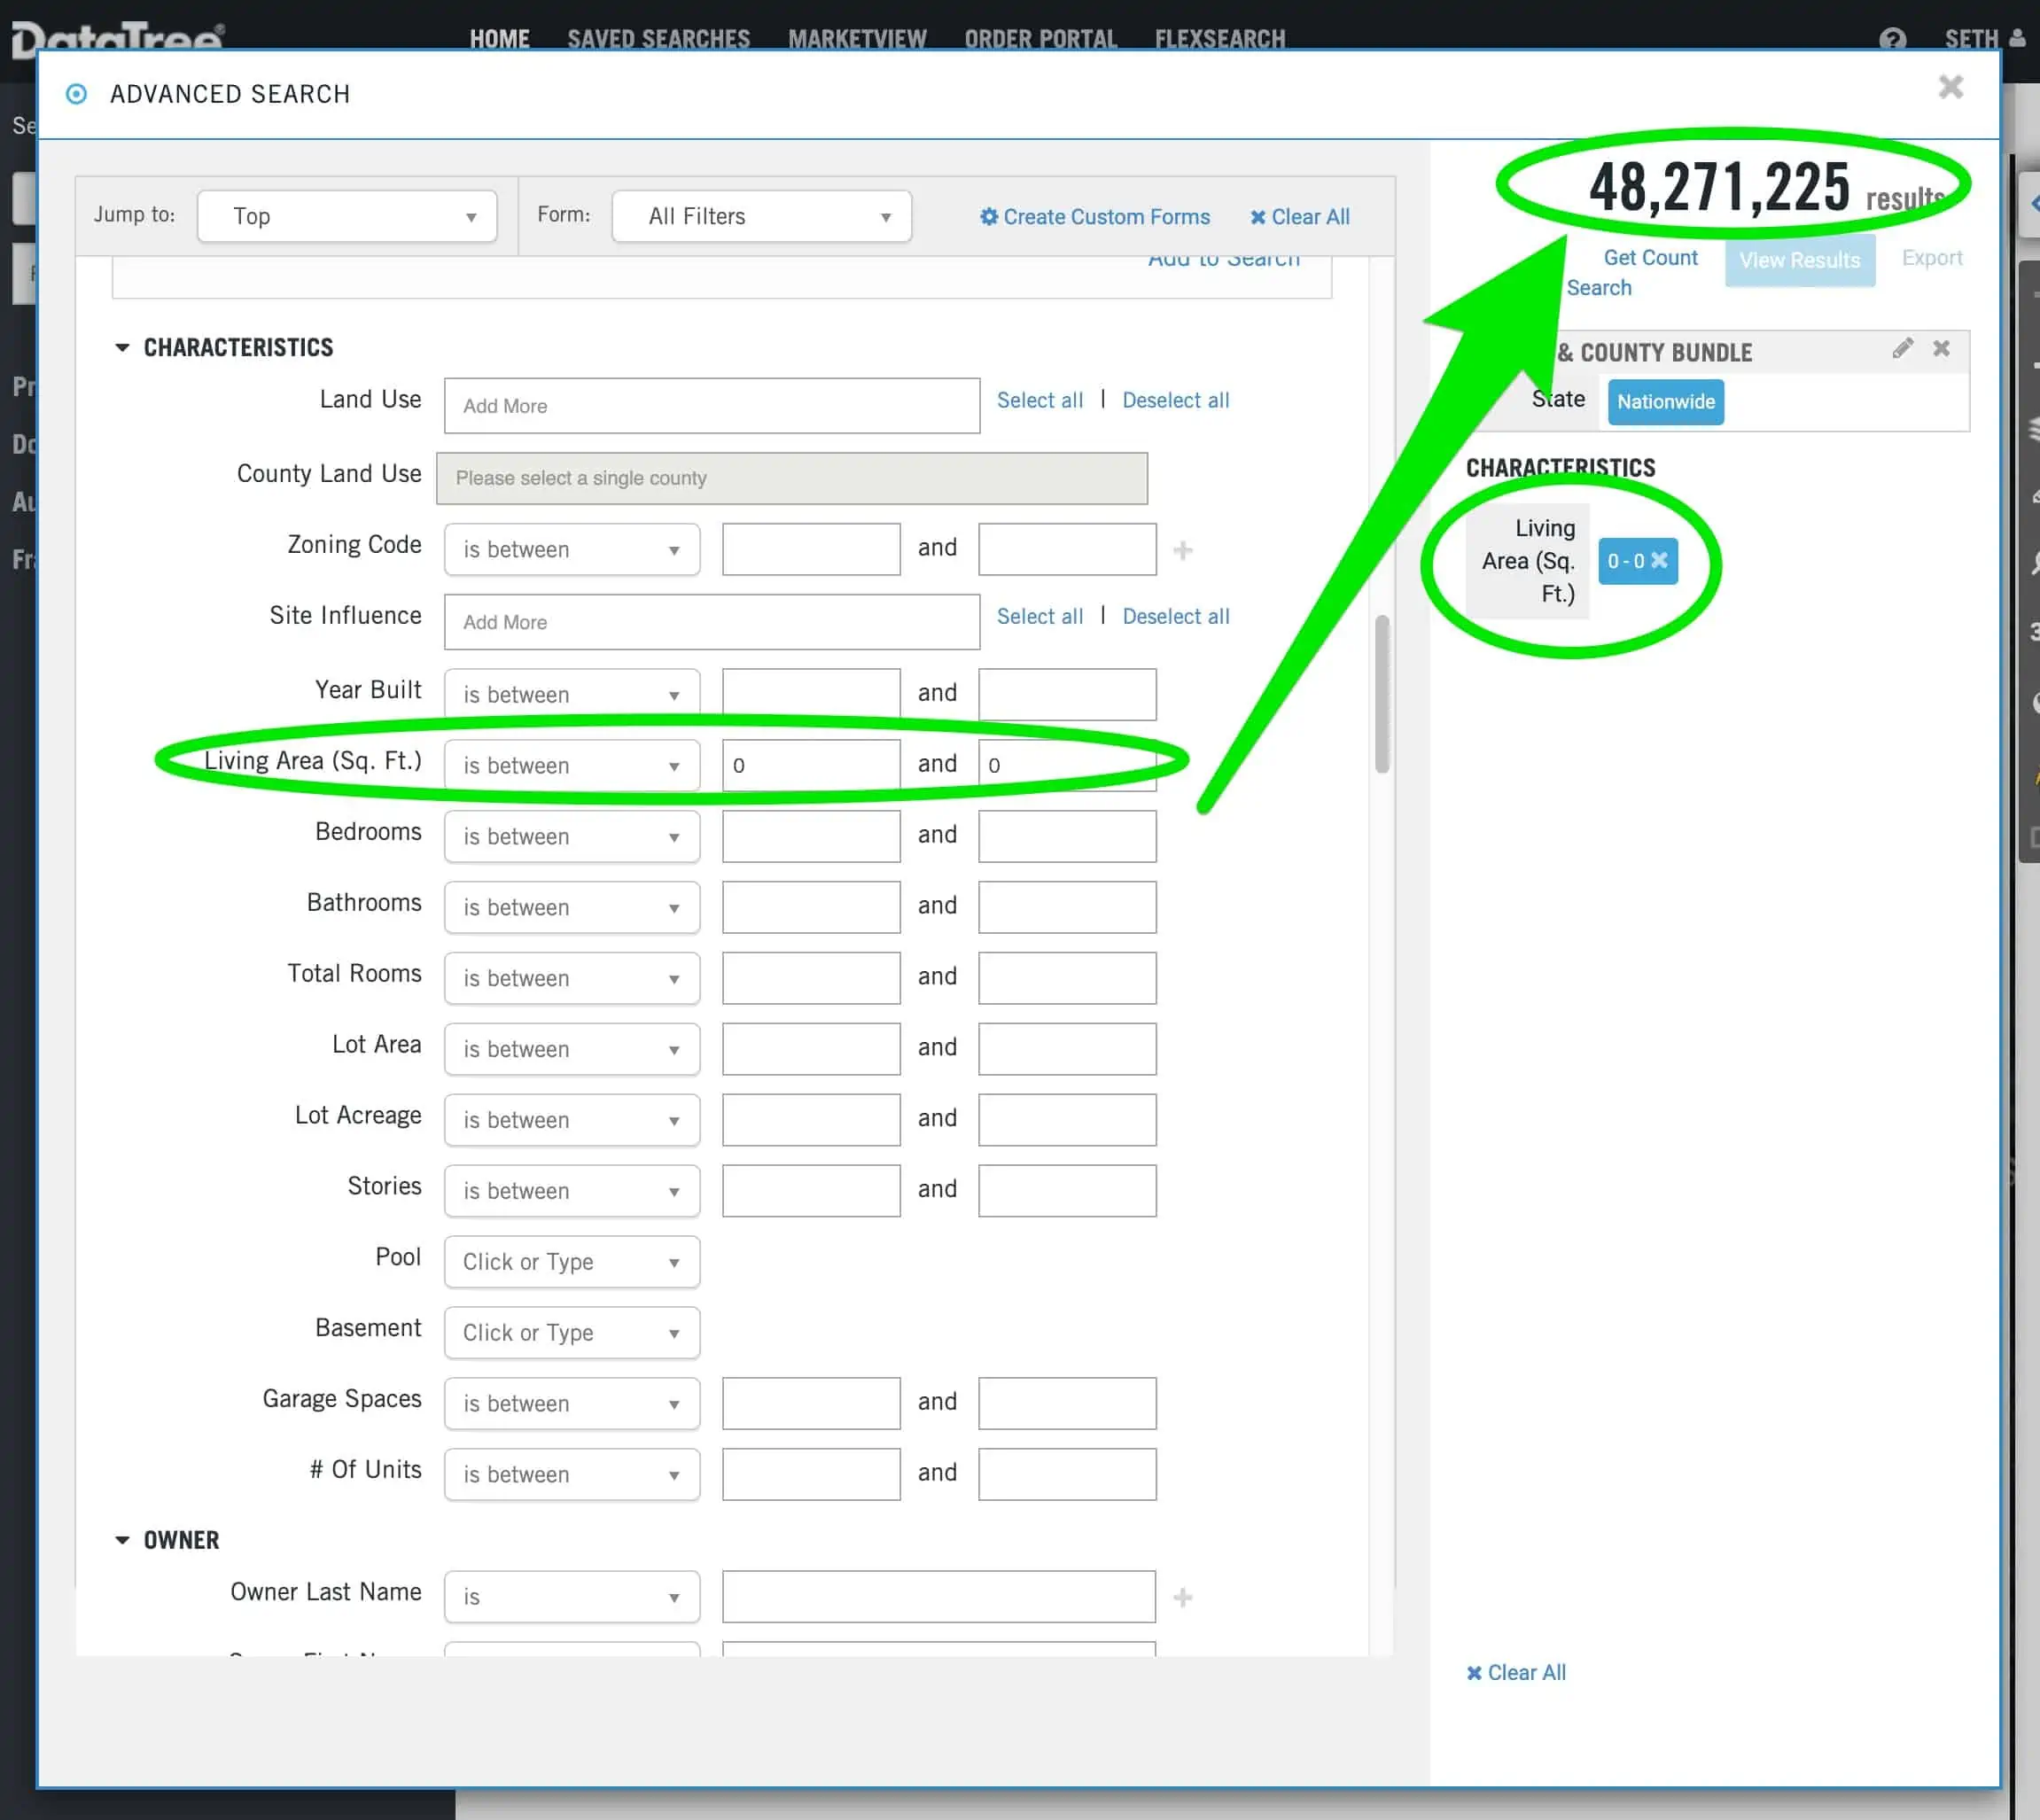Open the Zoning Code operator dropdown

tap(572, 549)
